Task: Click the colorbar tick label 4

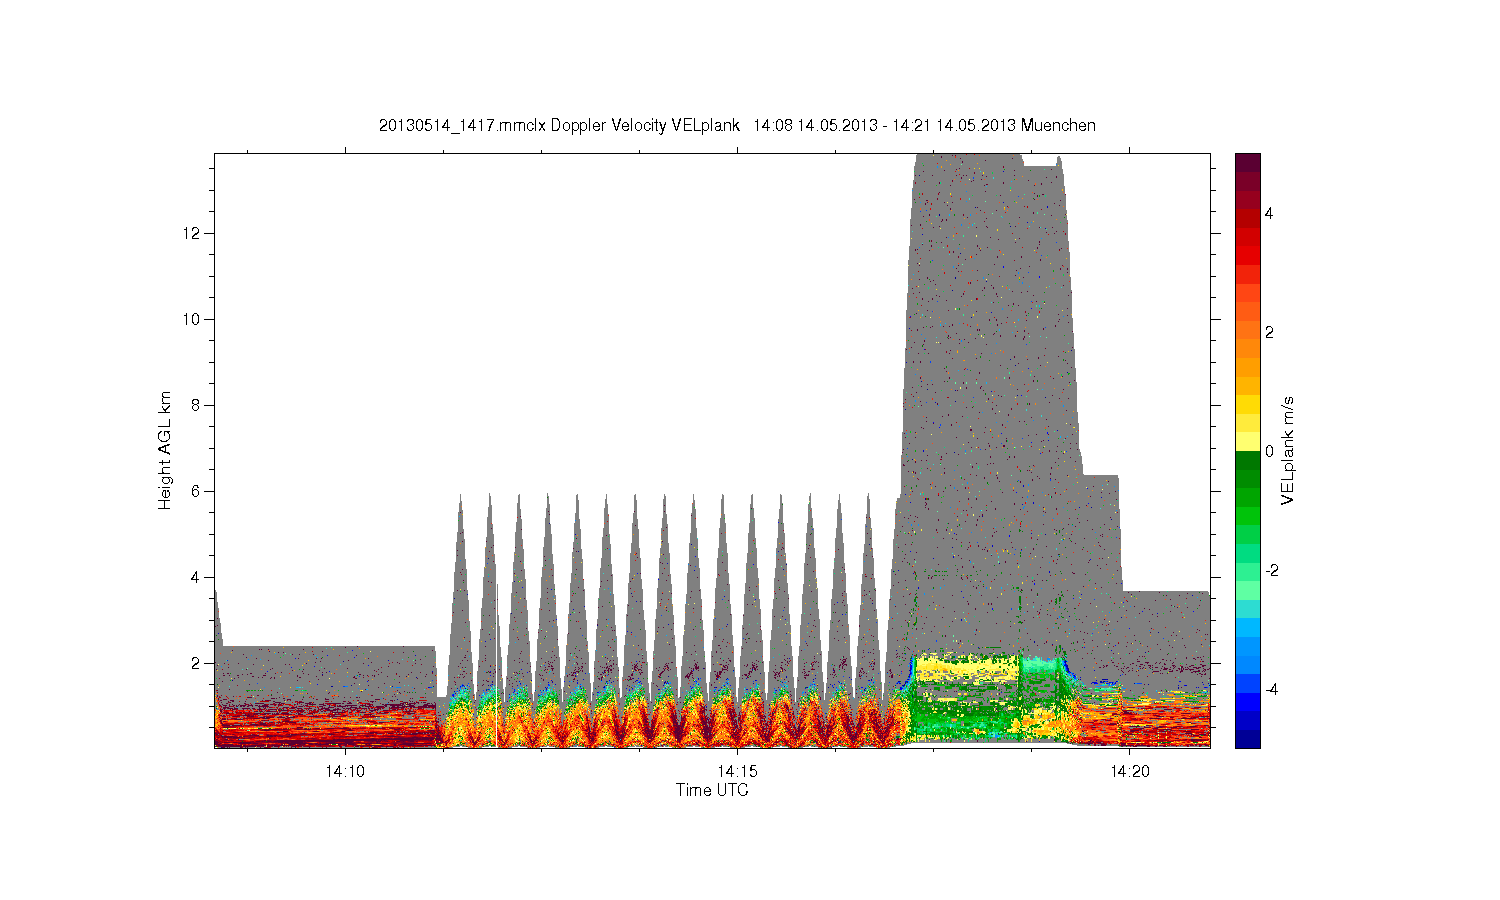Action: tap(1269, 213)
